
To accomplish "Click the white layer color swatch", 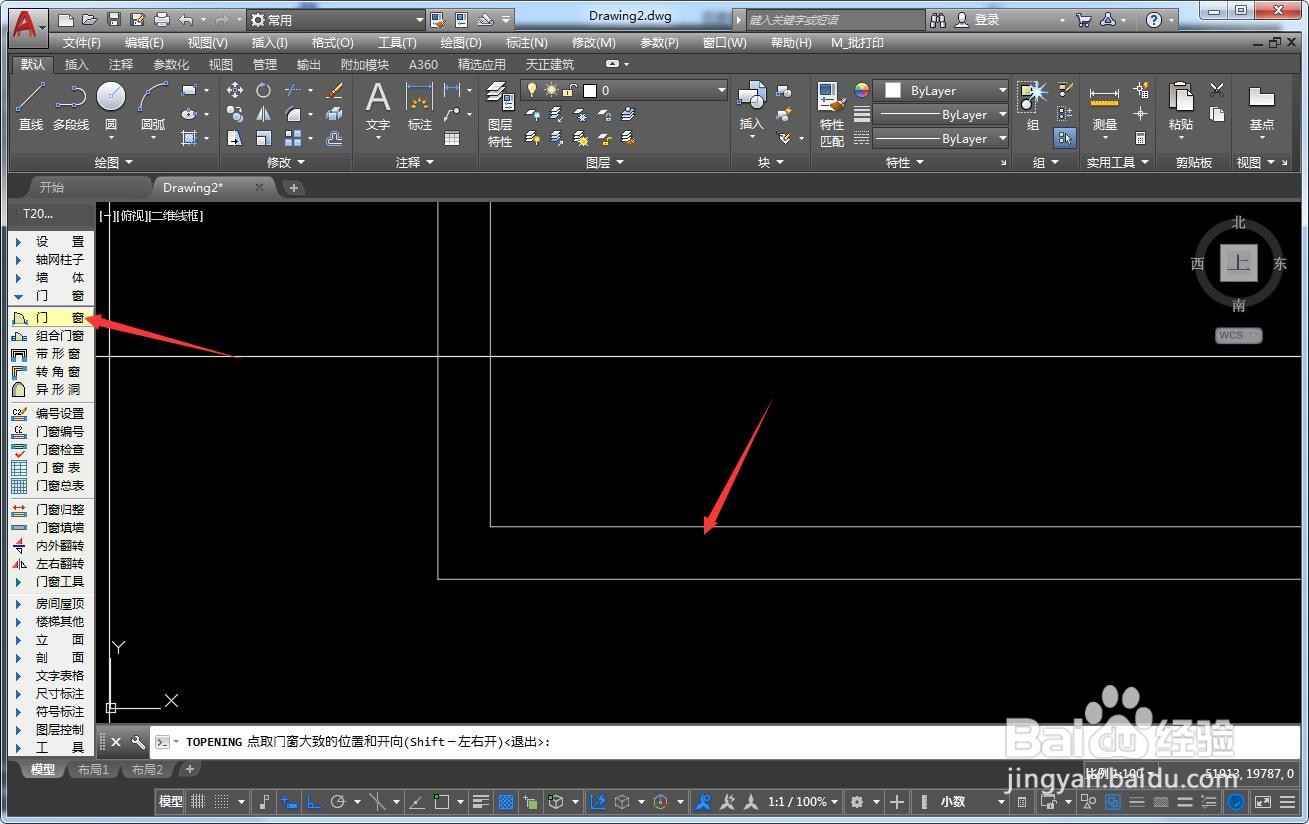I will coord(590,90).
